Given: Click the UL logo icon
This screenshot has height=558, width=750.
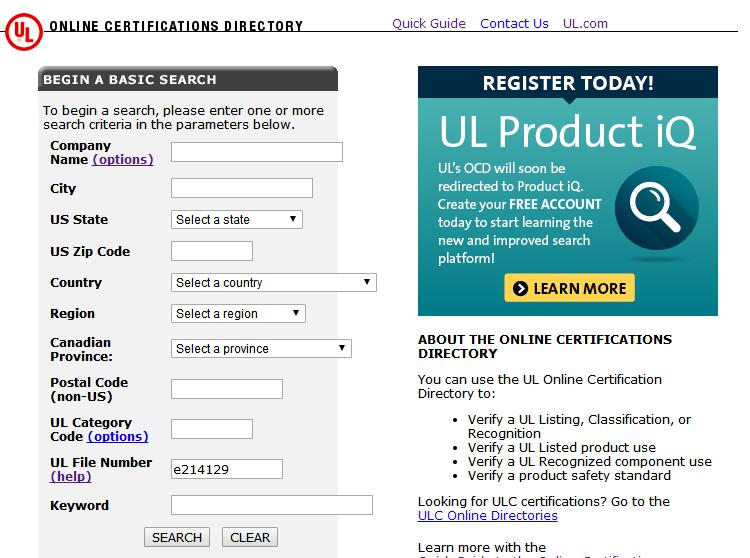Looking at the screenshot, I should coord(22,31).
